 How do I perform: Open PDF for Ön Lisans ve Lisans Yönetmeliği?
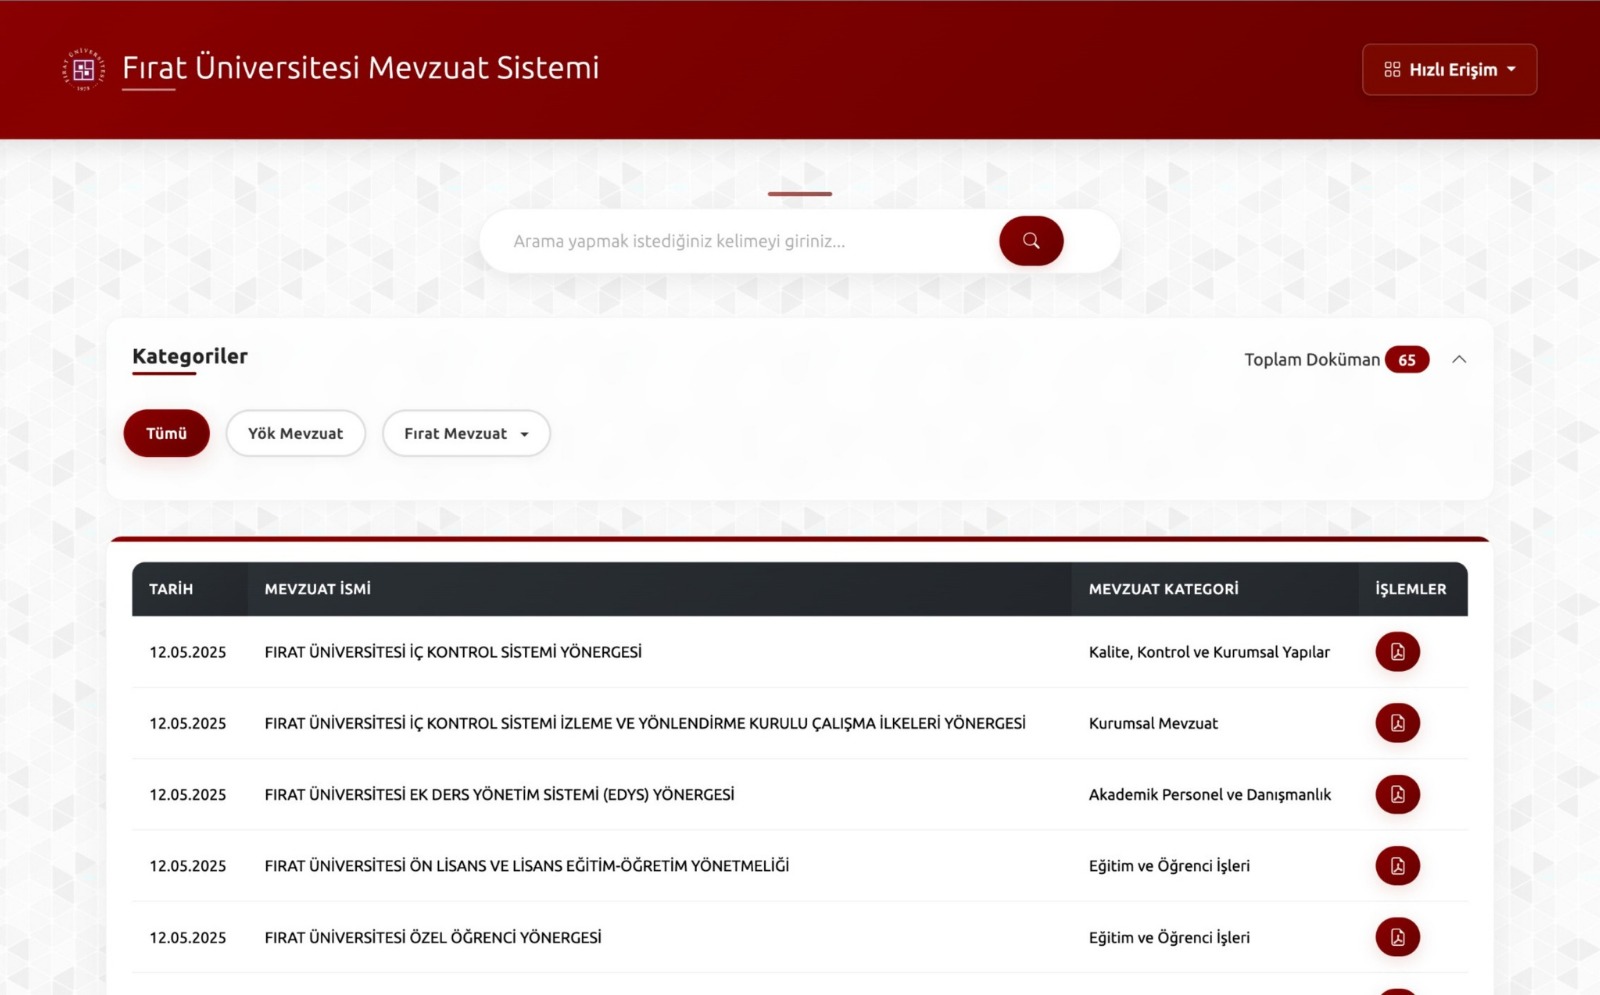(x=1398, y=866)
